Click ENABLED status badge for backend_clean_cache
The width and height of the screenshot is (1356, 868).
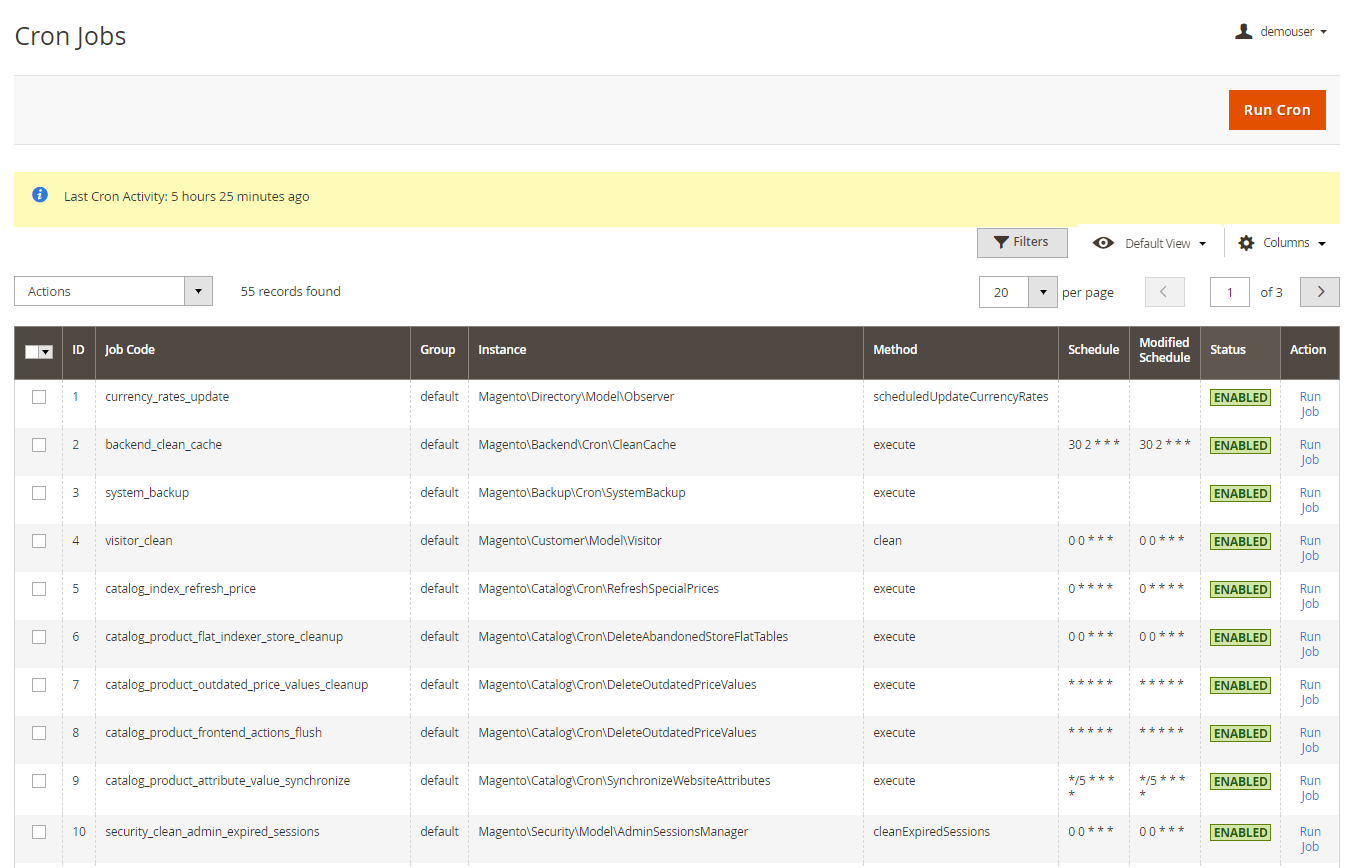(1240, 445)
